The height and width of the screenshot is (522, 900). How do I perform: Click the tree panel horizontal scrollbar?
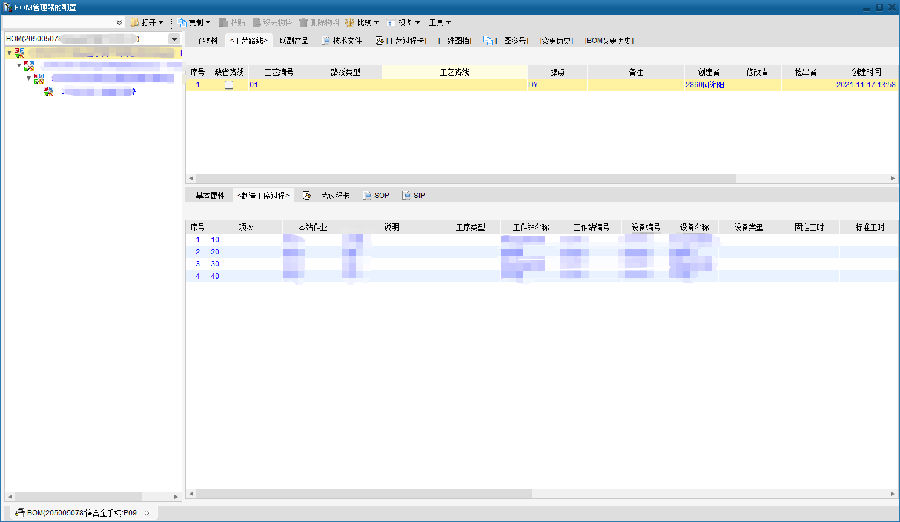point(78,496)
